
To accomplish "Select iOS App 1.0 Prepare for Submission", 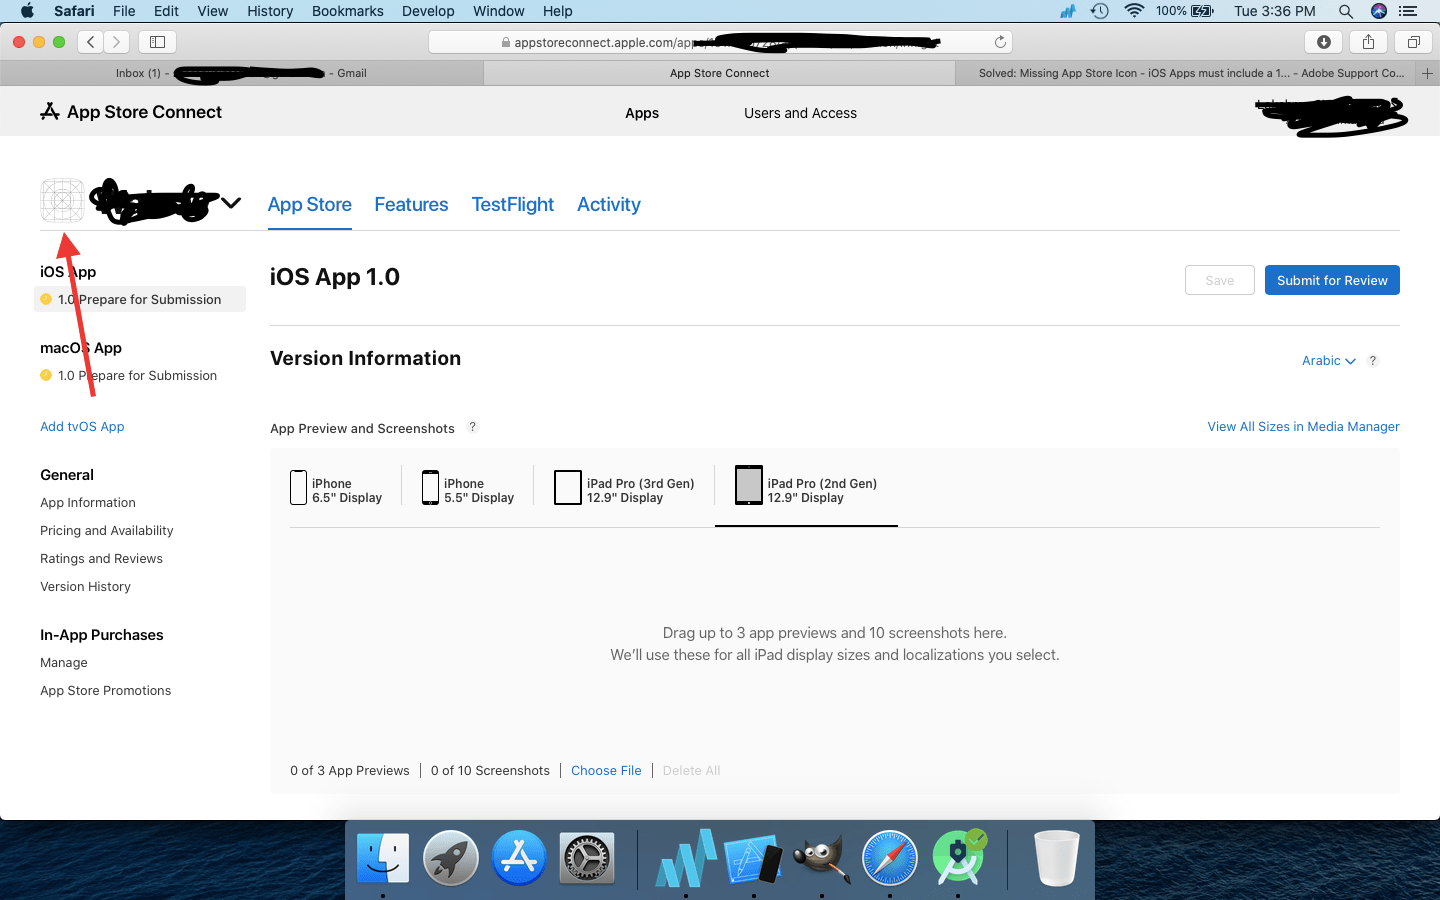I will click(x=140, y=299).
